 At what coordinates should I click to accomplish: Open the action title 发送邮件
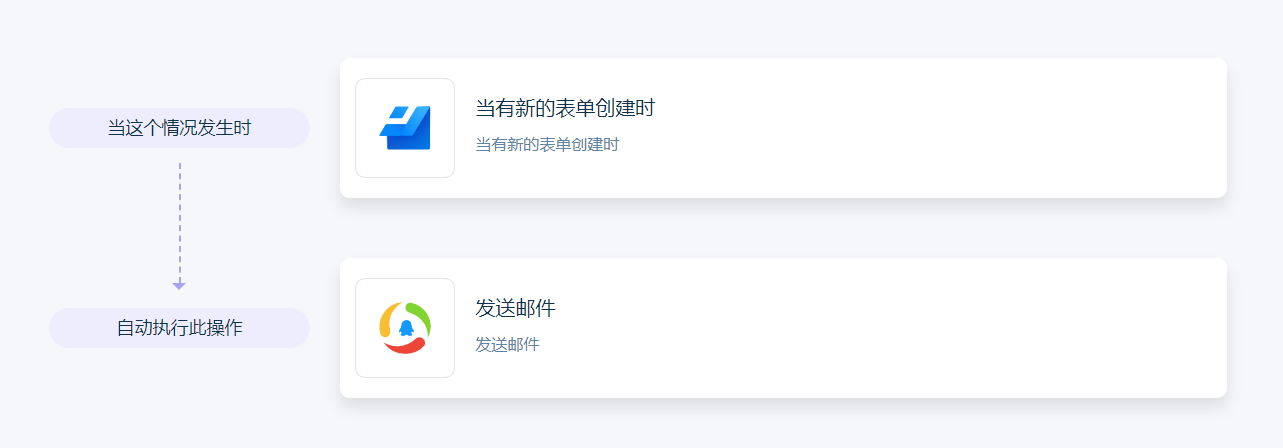(x=515, y=308)
